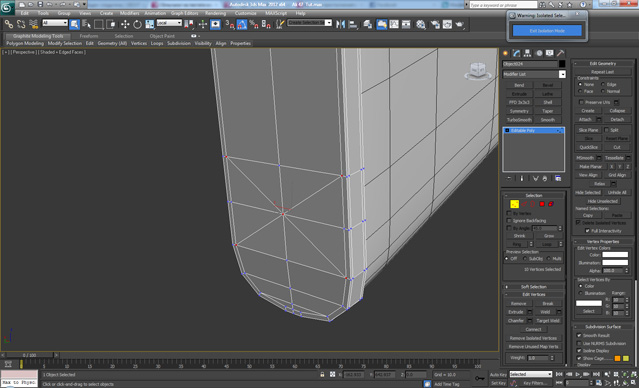This screenshot has width=639, height=388.
Task: Collapse the Vertex Properties rollout
Action: (x=603, y=241)
